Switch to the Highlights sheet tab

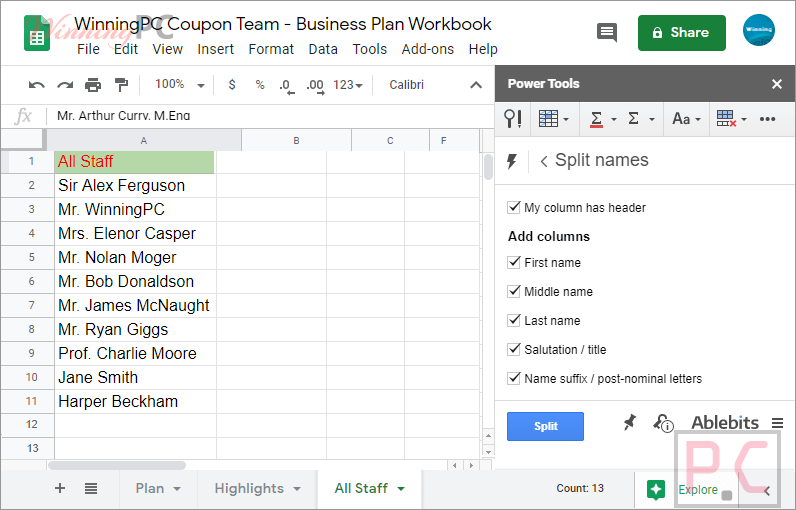(249, 488)
